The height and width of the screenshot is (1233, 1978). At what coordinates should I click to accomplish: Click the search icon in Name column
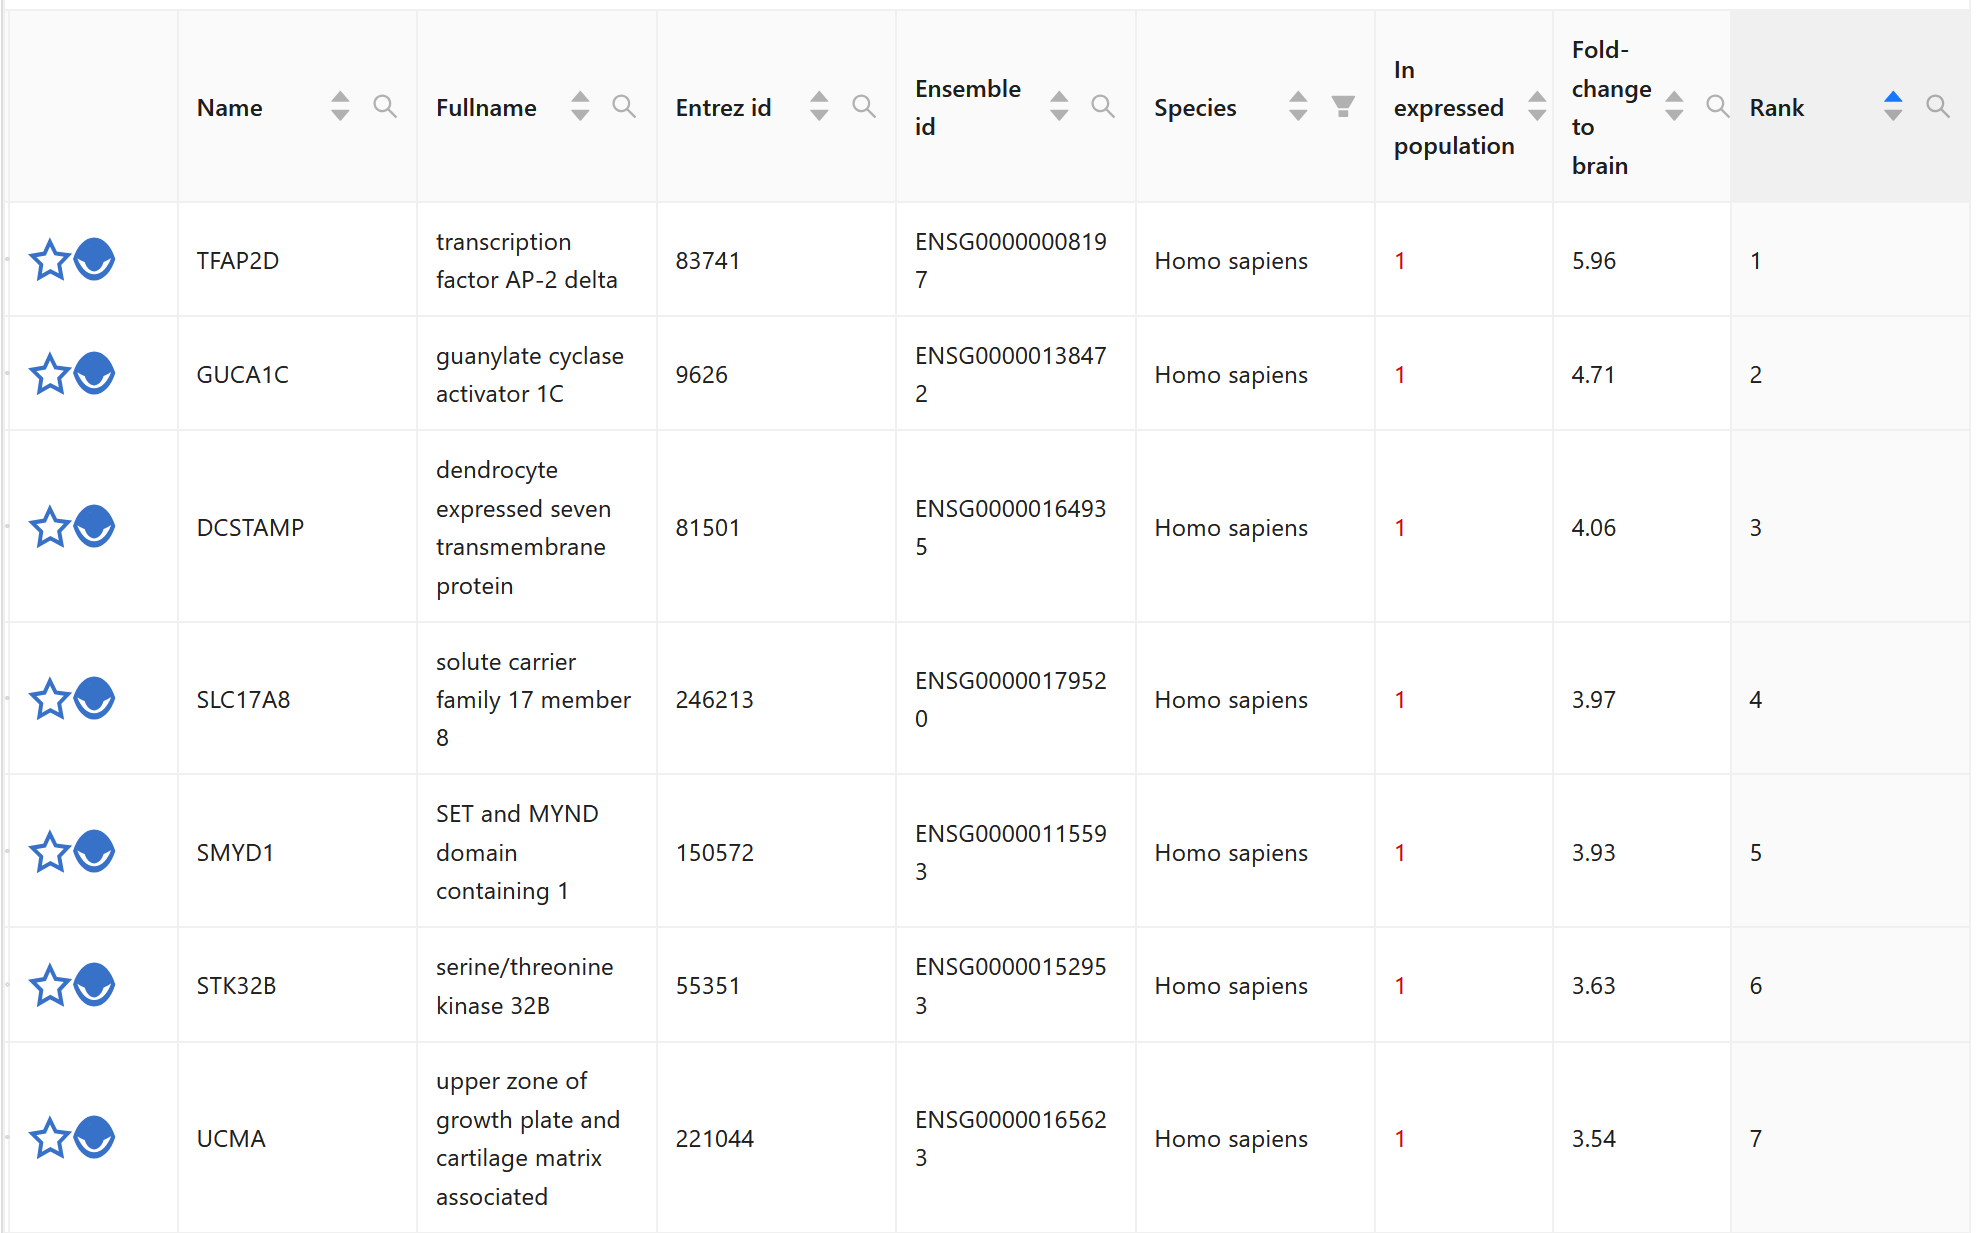pos(384,106)
